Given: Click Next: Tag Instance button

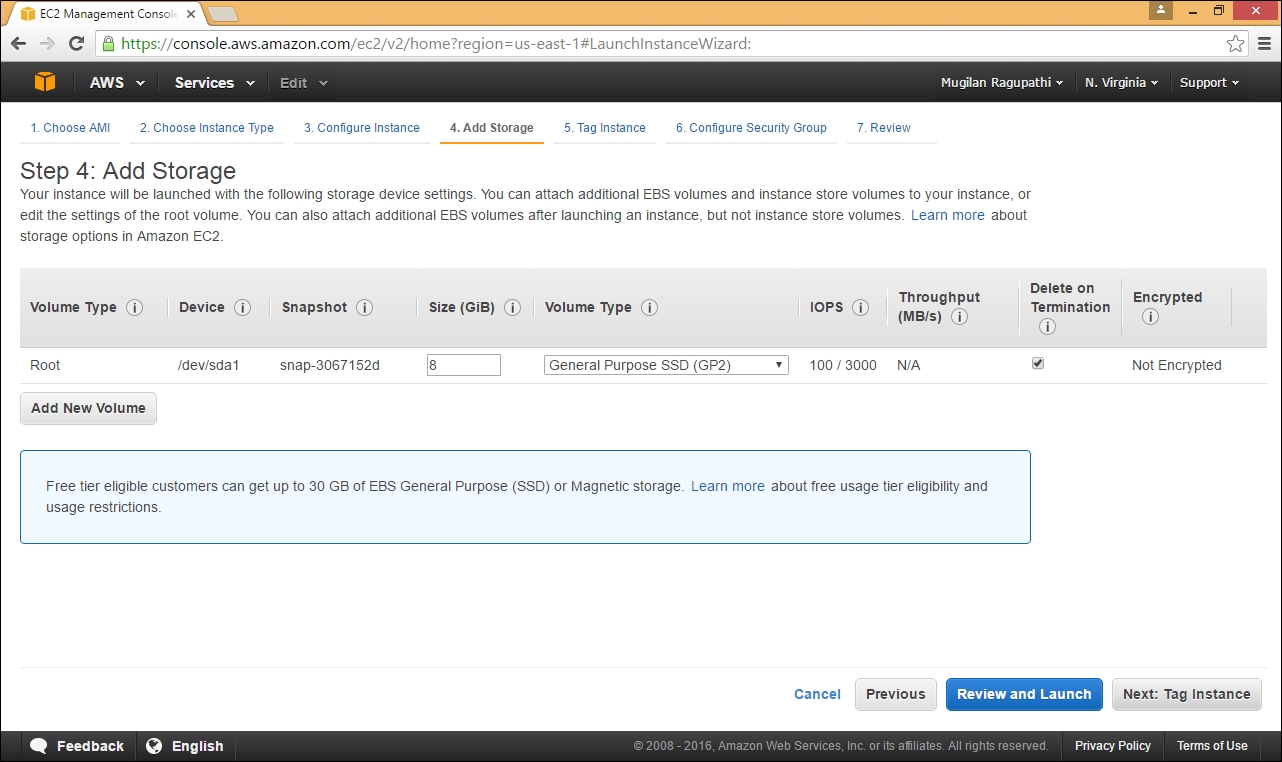Looking at the screenshot, I should [1187, 694].
